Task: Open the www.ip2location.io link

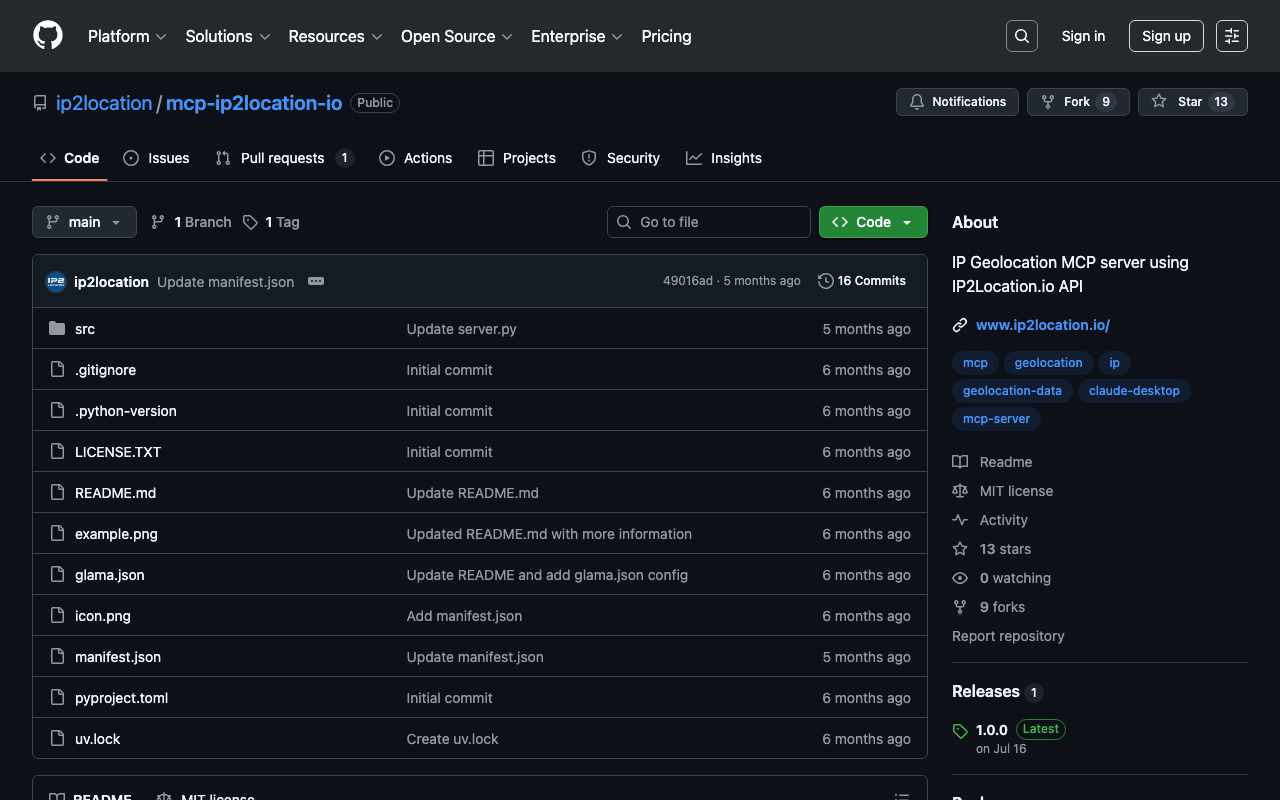Action: pos(1042,325)
